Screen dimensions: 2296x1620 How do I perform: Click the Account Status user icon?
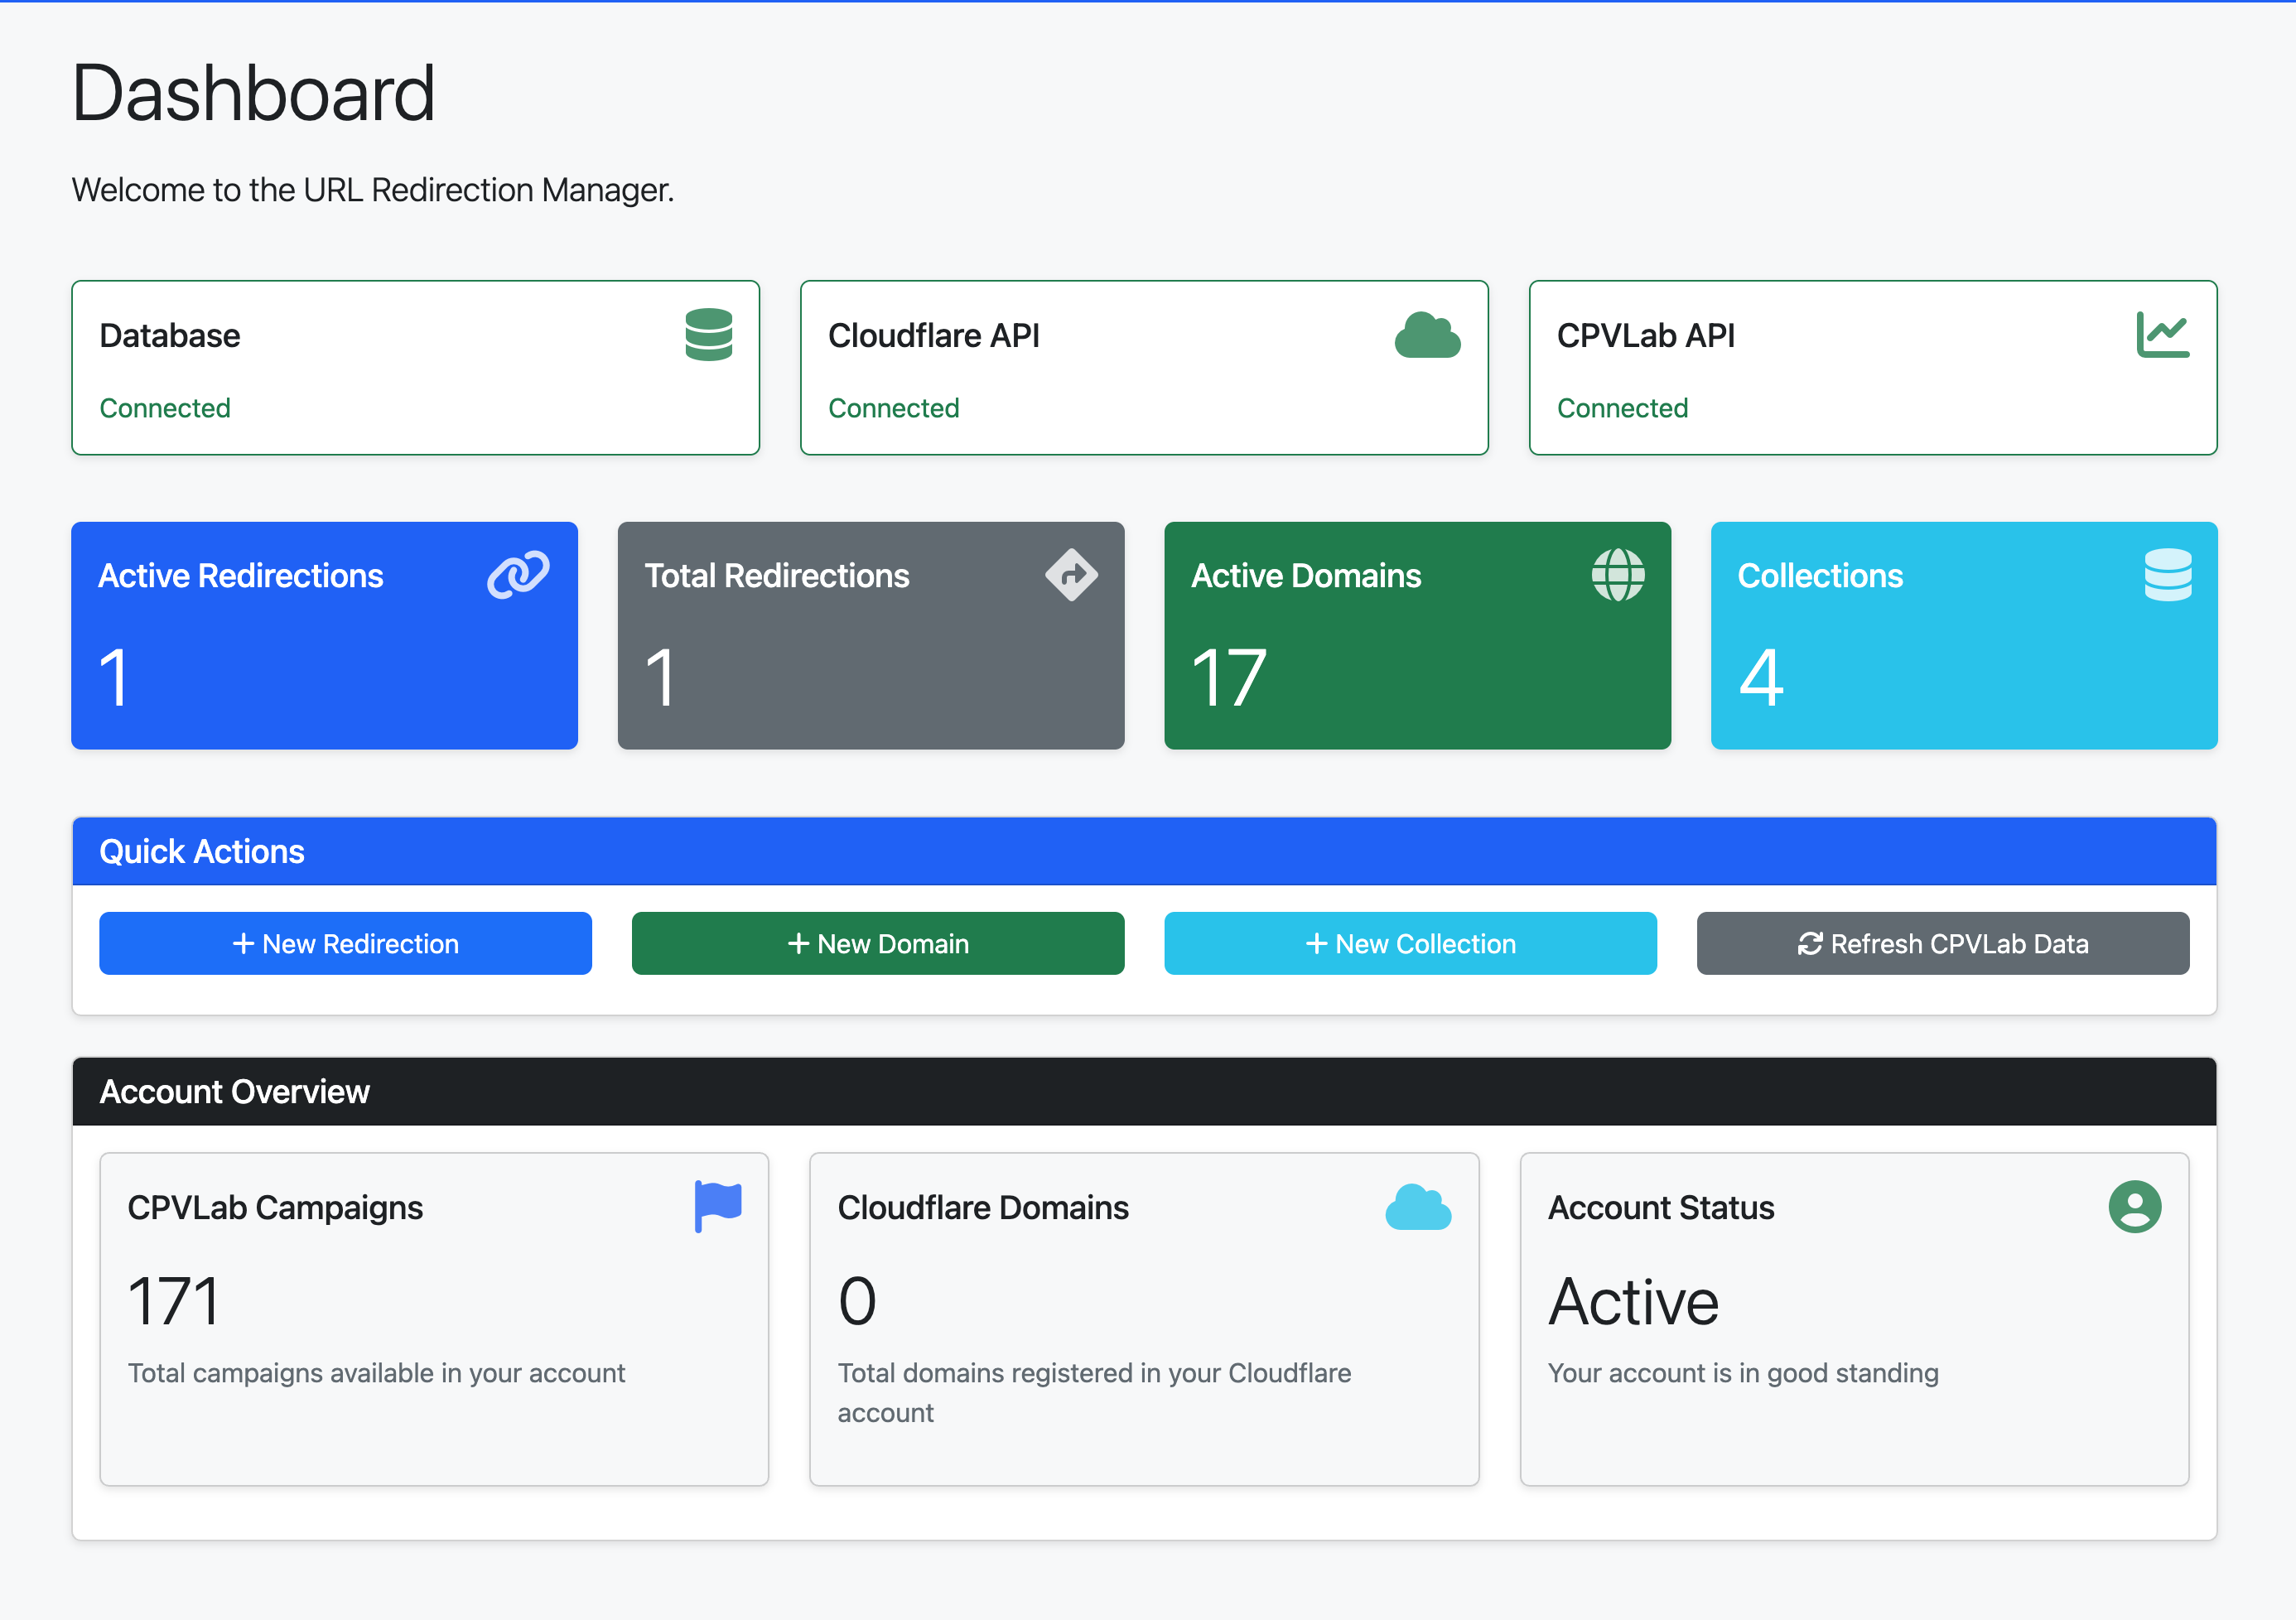pyautogui.click(x=2135, y=1207)
